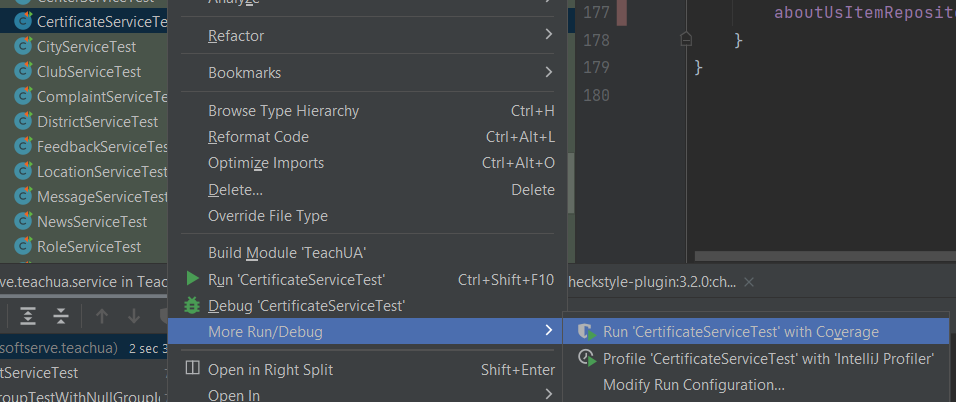Click the profiler clock icon

pyautogui.click(x=587, y=358)
